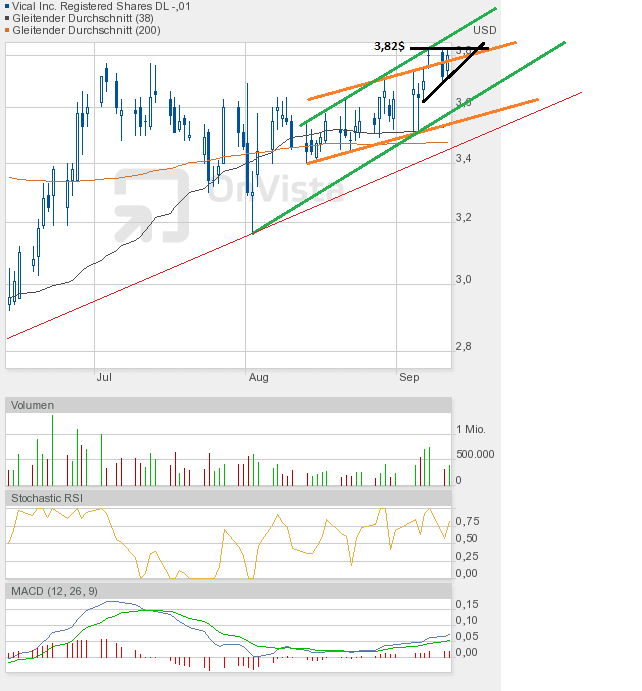Click the OnVista watermark logo icon
Viewport: 642px width, 691px height.
(152, 205)
